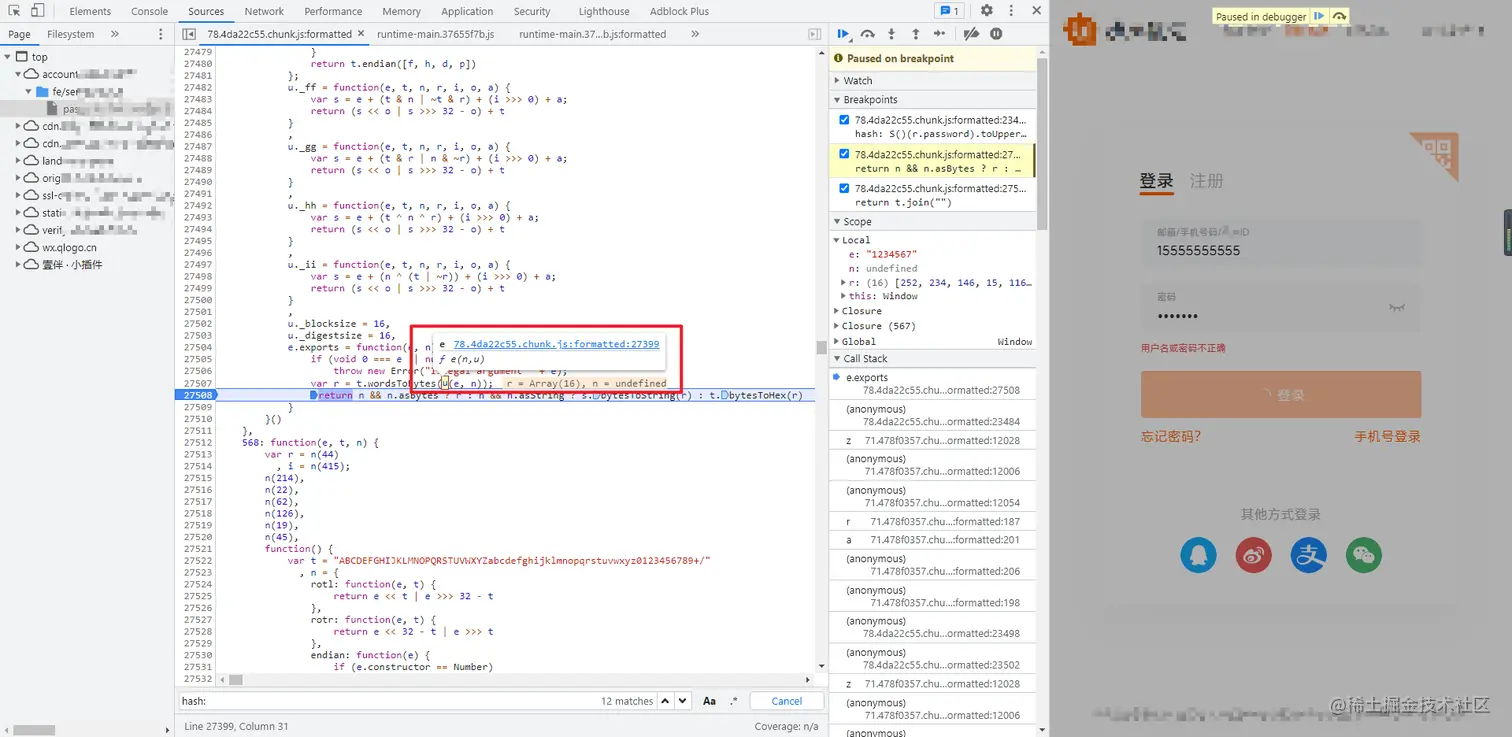The width and height of the screenshot is (1512, 737).
Task: Click the debugger sidebar vertical scrollbar
Action: coord(1043,145)
